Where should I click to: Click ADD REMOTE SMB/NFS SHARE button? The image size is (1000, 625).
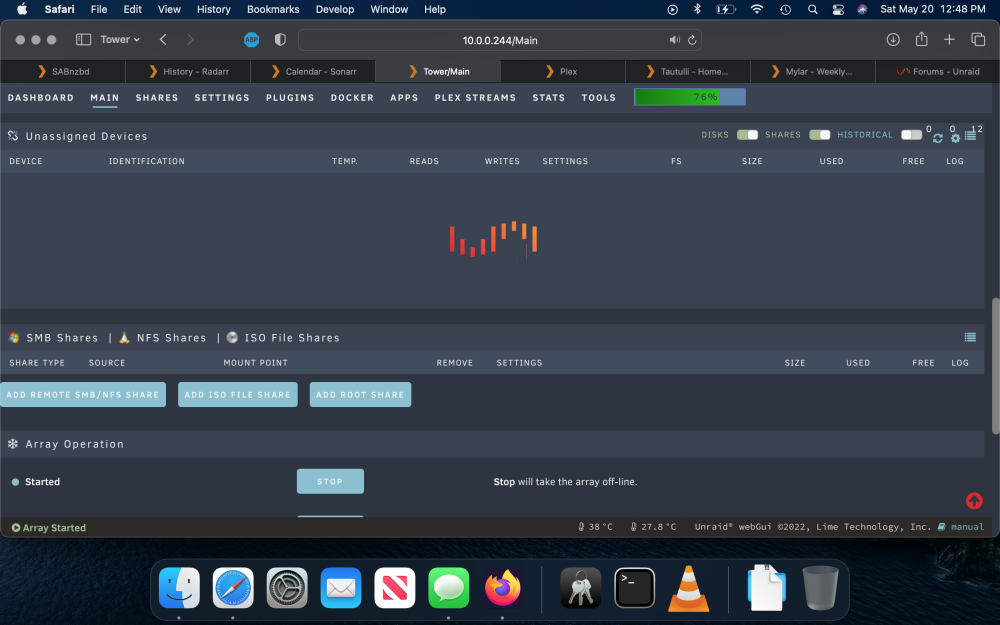click(83, 395)
